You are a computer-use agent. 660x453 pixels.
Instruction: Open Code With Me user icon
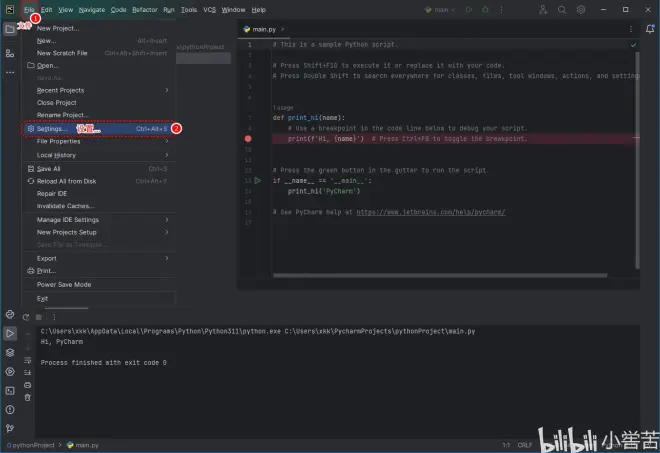543,10
